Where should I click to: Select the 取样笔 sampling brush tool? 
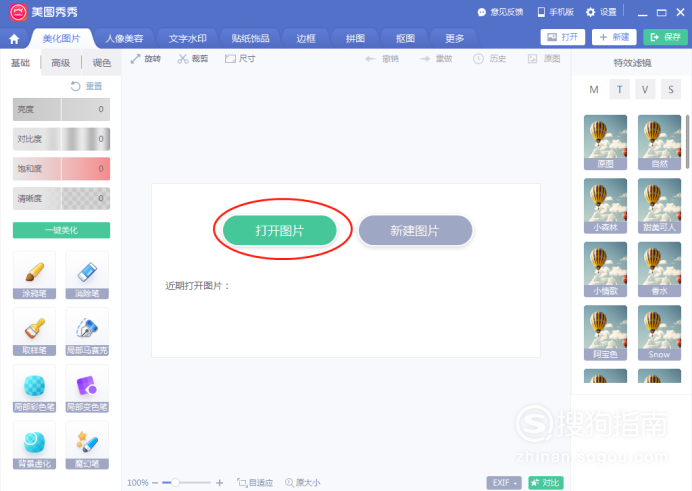point(34,332)
